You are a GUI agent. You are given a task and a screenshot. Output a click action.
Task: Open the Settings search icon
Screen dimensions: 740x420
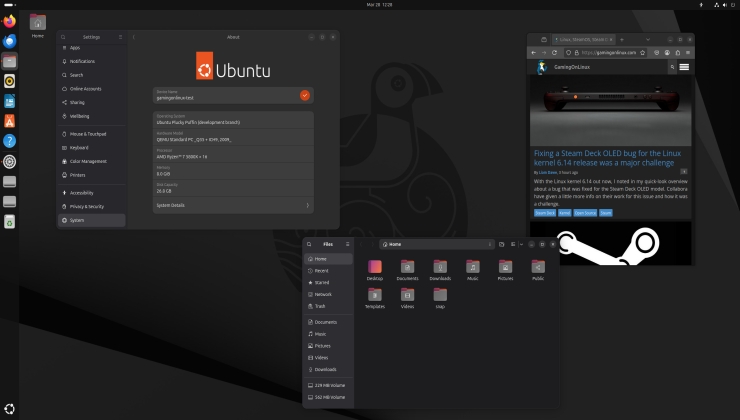pos(64,37)
